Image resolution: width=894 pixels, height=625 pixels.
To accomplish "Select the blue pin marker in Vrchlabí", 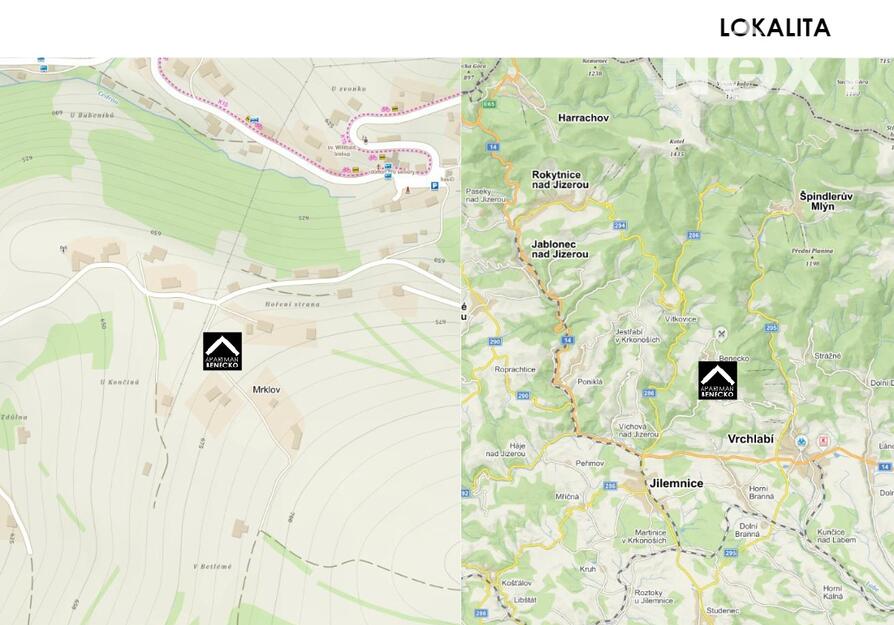I will coord(801,441).
